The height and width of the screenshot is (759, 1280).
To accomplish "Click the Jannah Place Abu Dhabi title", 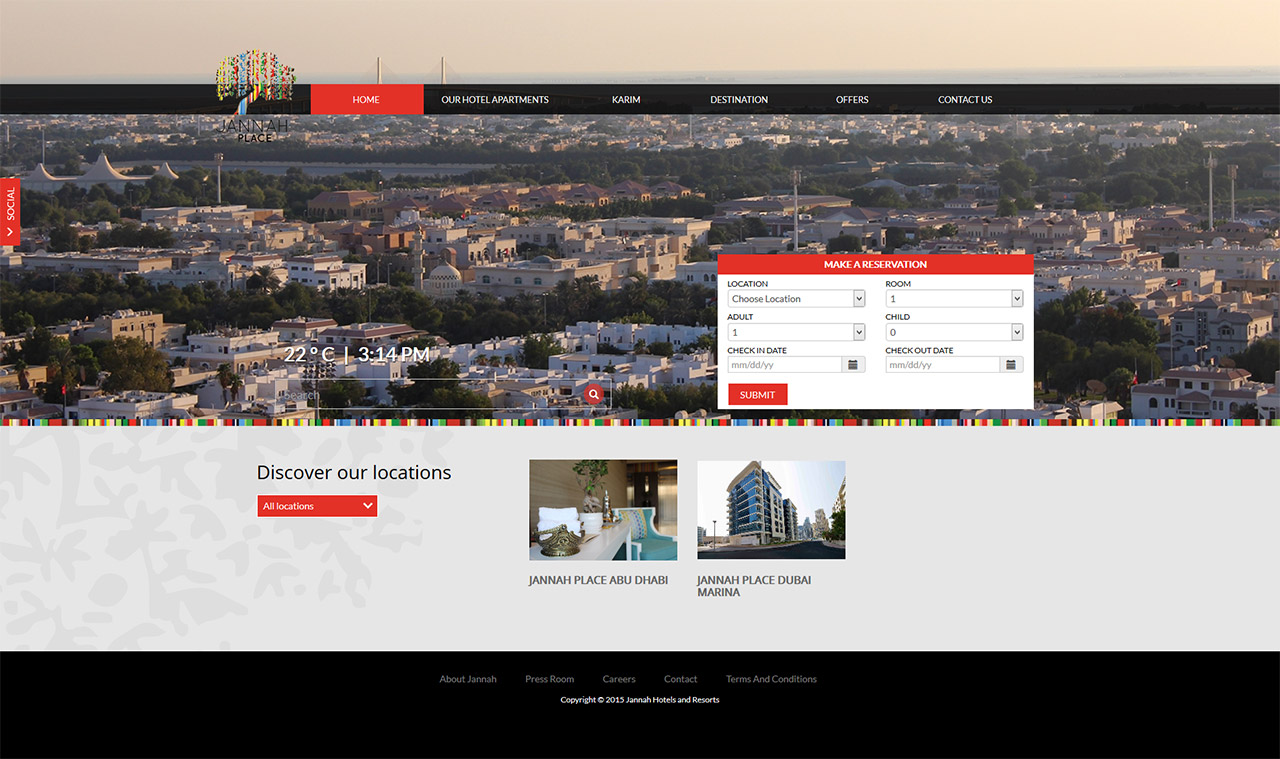I will pos(598,580).
